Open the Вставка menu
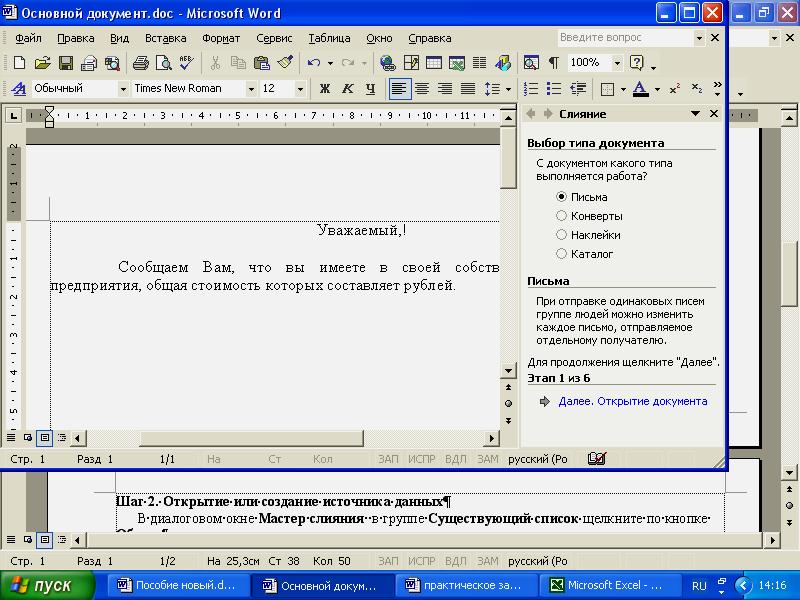 point(165,38)
